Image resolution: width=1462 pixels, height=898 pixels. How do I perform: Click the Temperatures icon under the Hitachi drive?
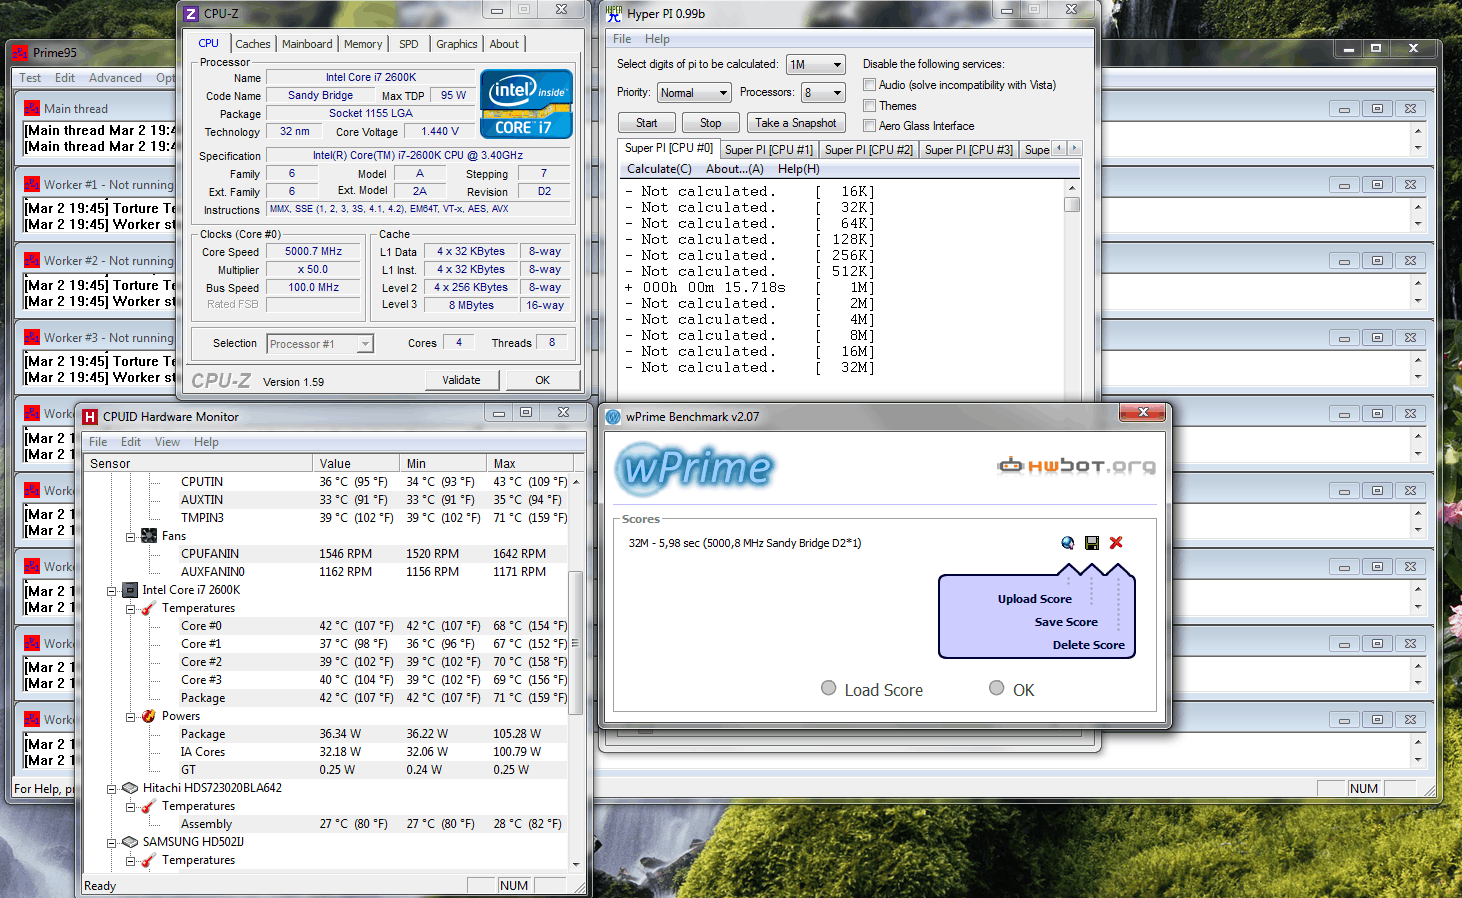149,806
